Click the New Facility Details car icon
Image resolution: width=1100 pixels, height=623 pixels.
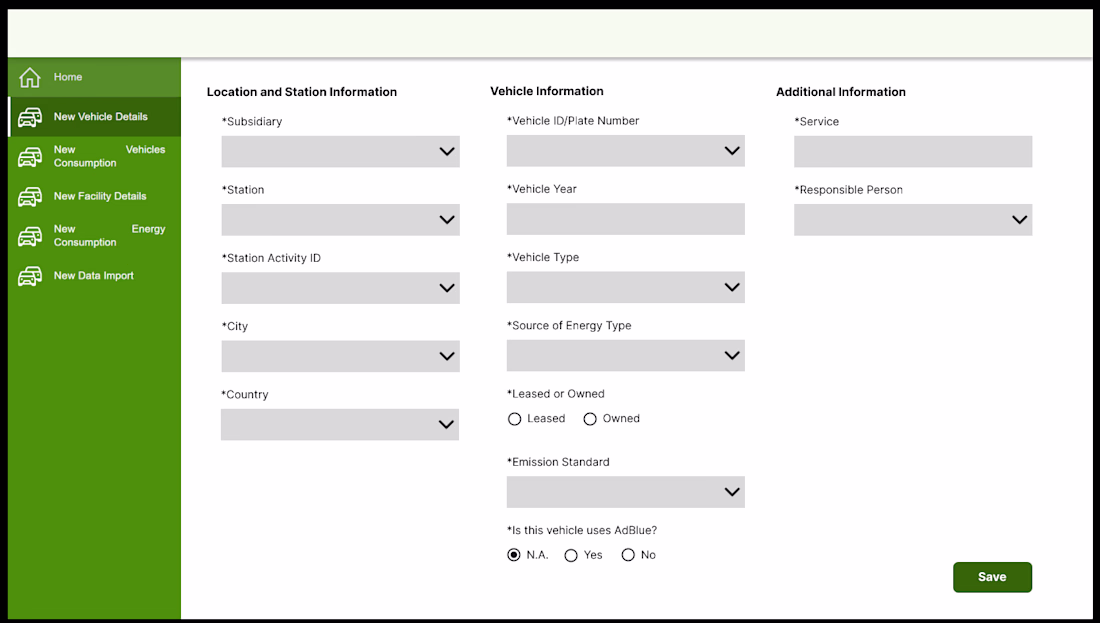pos(30,196)
